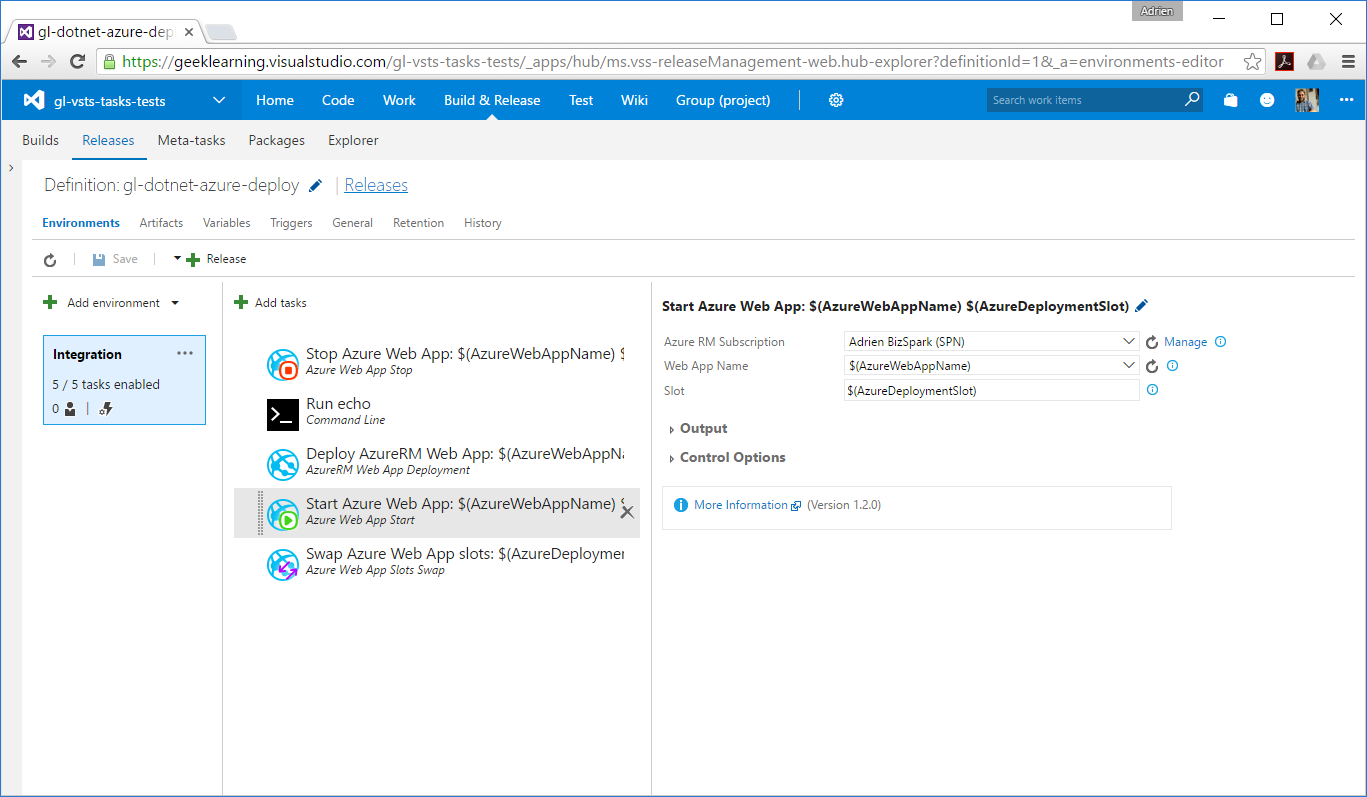This screenshot has height=797, width=1367.
Task: Click Add tasks button
Action: 271,303
